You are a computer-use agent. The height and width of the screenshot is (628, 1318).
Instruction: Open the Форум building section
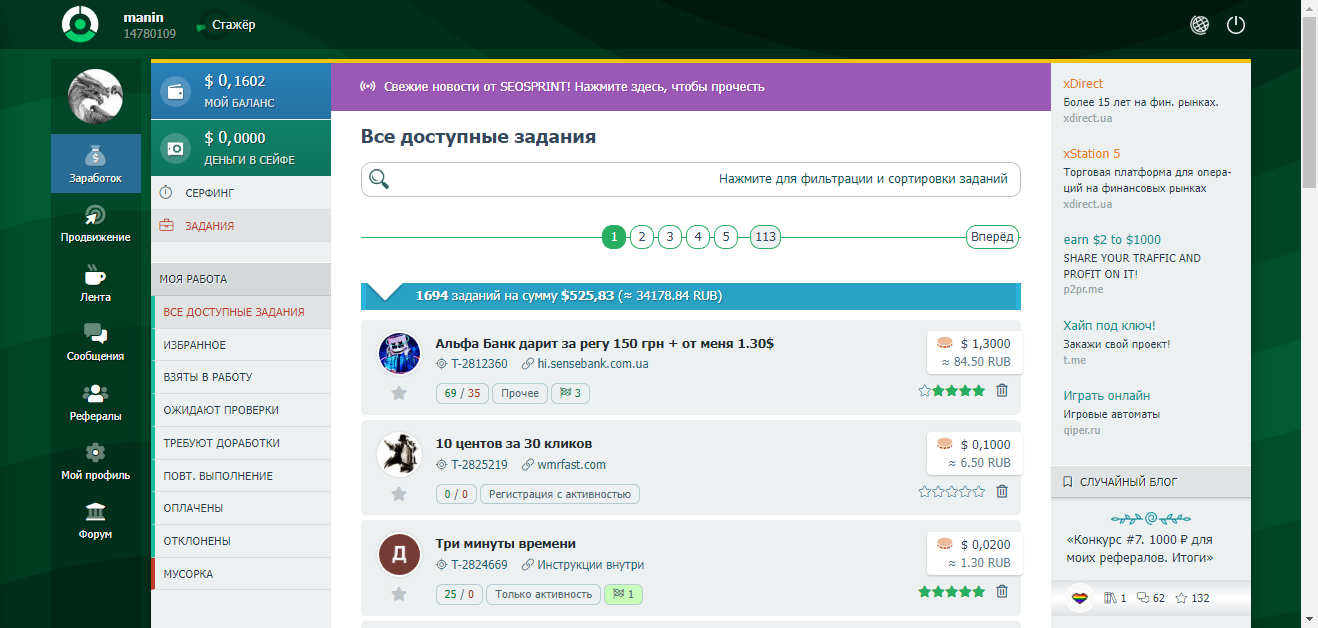coord(96,520)
